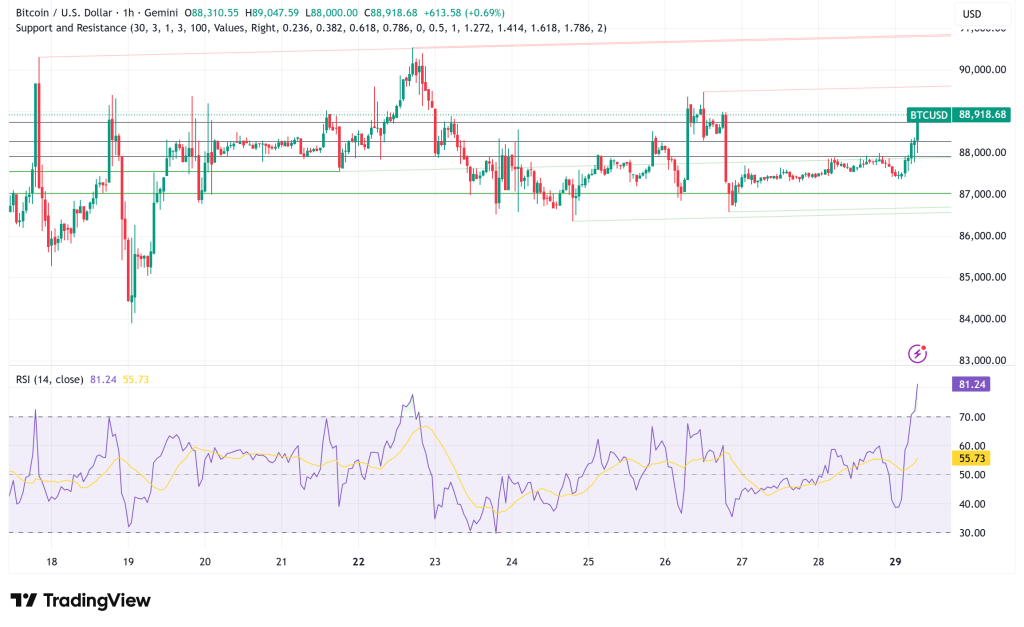
Task: Click the date 22 on time axis
Action: click(357, 561)
